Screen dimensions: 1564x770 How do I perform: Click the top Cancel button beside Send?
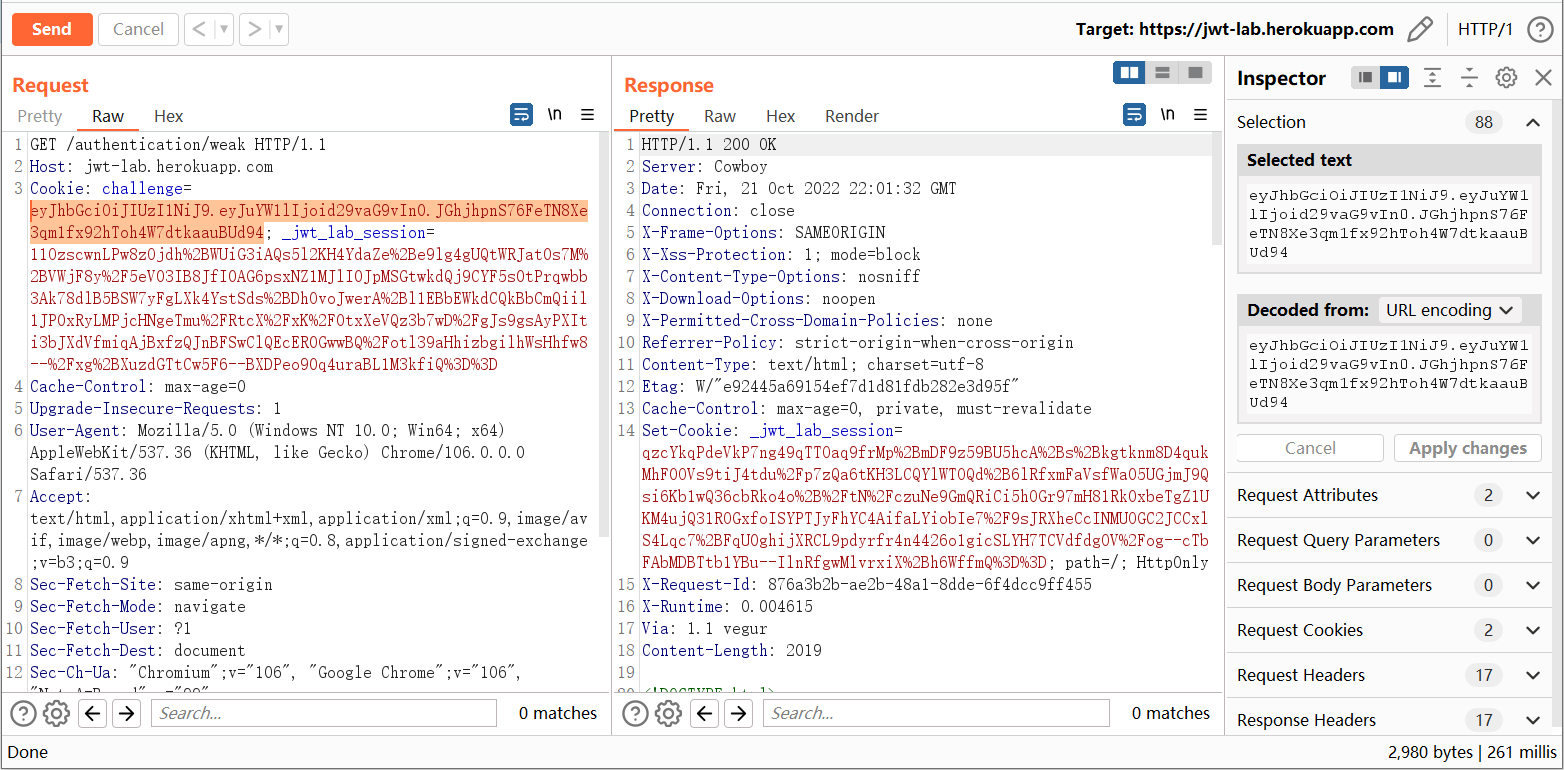point(138,29)
